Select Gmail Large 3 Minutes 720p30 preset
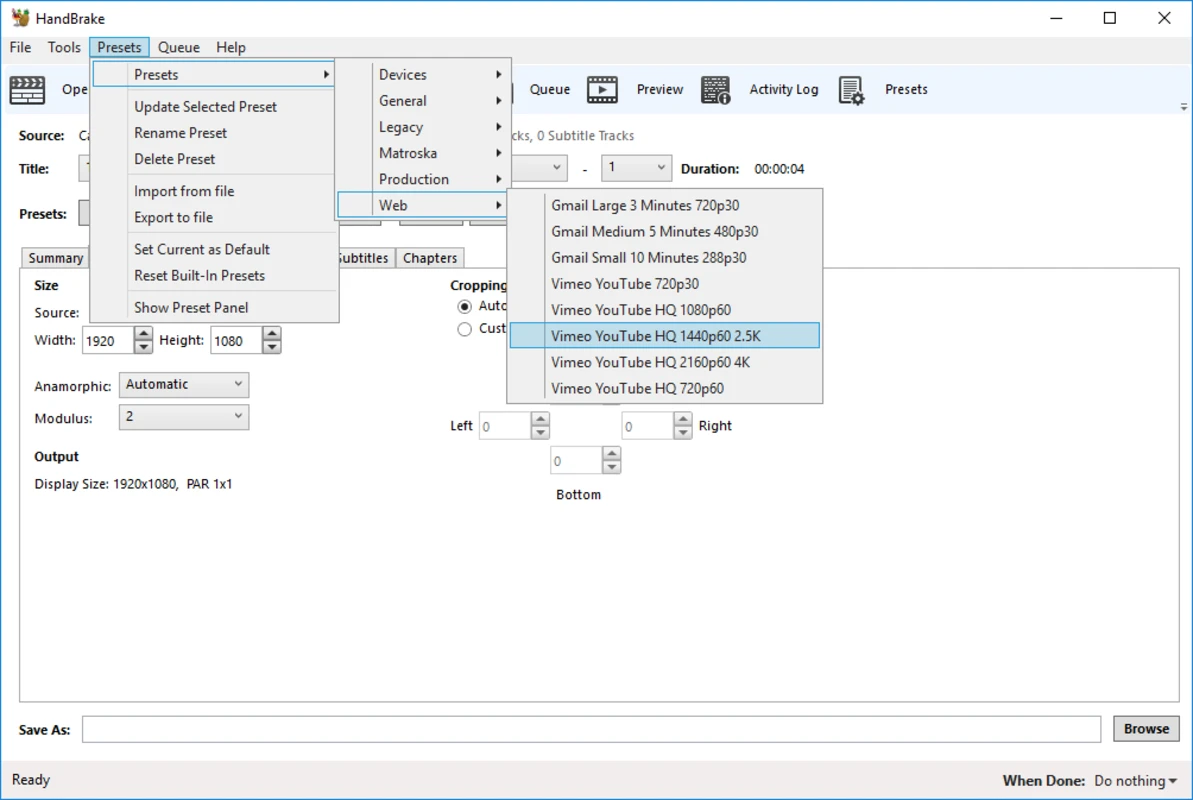Image resolution: width=1193 pixels, height=800 pixels. [x=645, y=206]
